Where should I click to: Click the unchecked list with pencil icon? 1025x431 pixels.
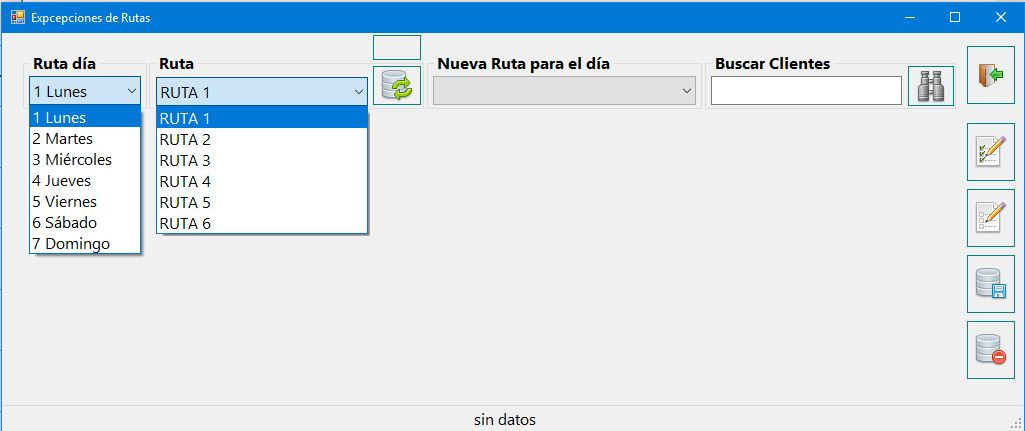[x=990, y=218]
